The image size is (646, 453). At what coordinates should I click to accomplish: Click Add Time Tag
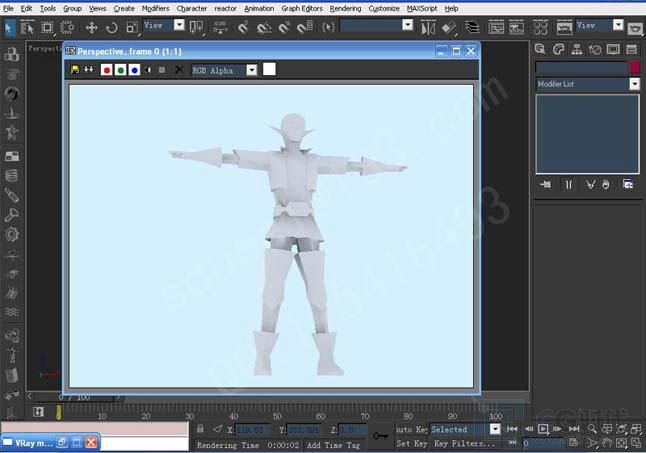coord(333,445)
